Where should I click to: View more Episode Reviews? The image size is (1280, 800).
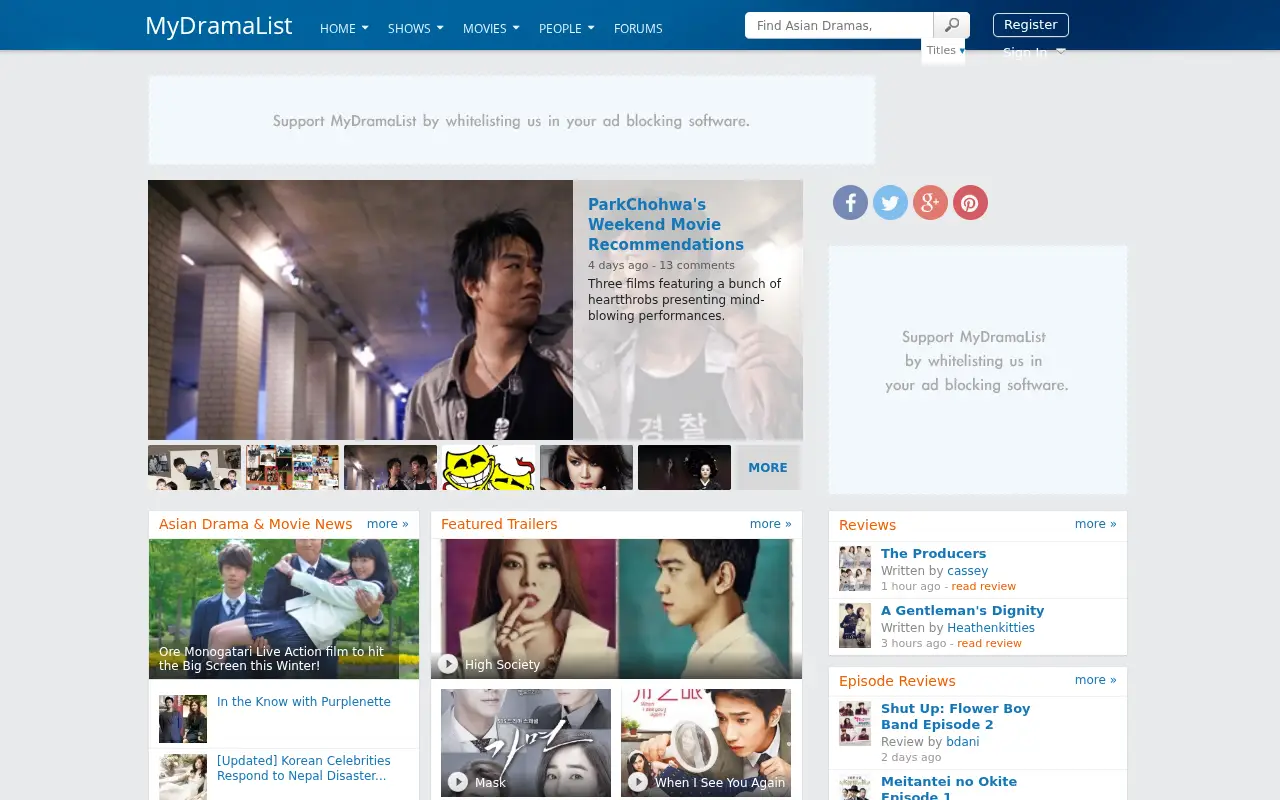tap(1095, 680)
